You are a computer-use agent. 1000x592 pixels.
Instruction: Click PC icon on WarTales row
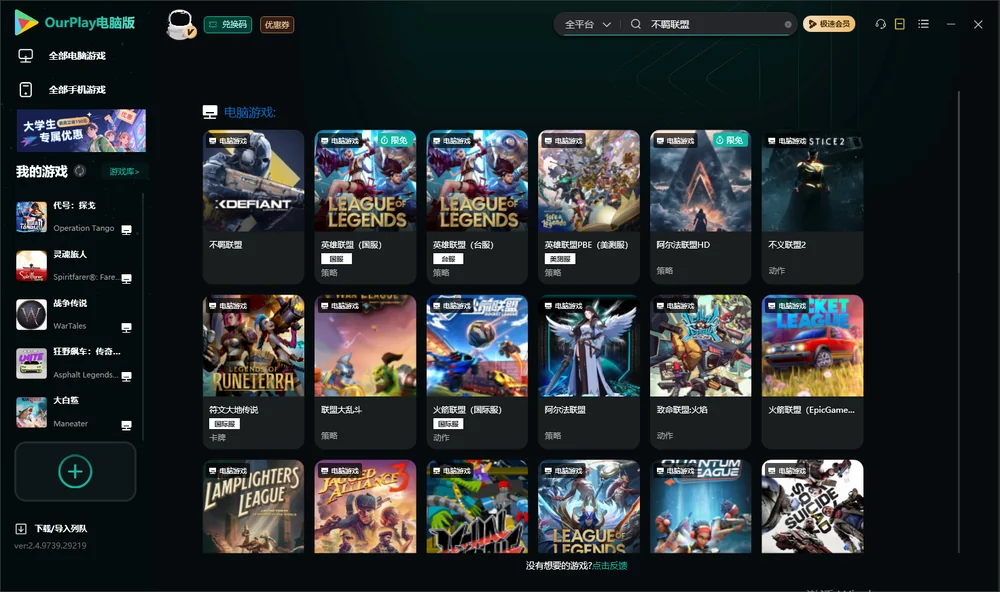[x=127, y=328]
